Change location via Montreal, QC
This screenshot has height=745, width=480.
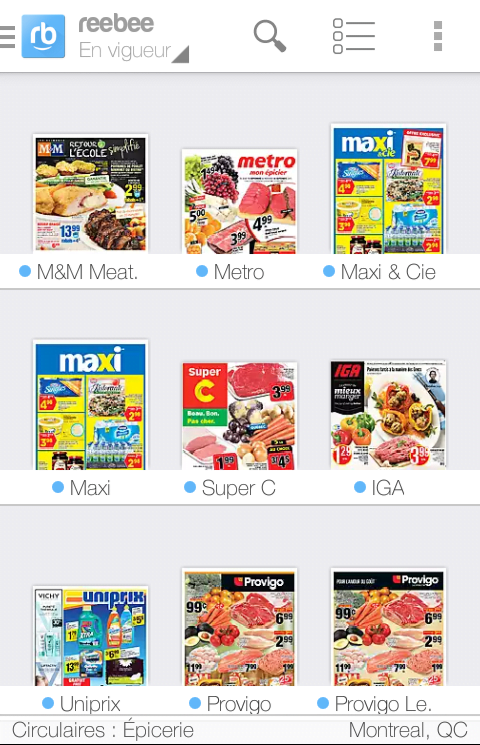[x=408, y=730]
